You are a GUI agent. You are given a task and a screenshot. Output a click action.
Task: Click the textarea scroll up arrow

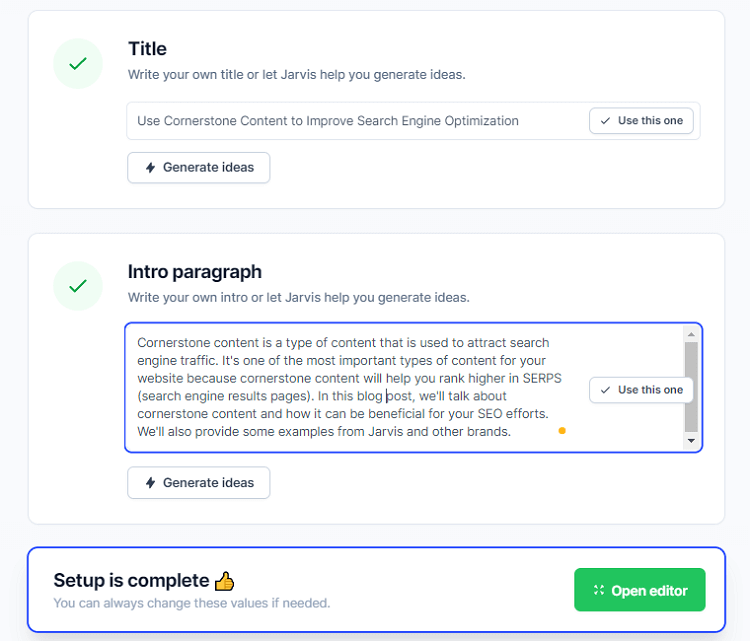pos(691,334)
